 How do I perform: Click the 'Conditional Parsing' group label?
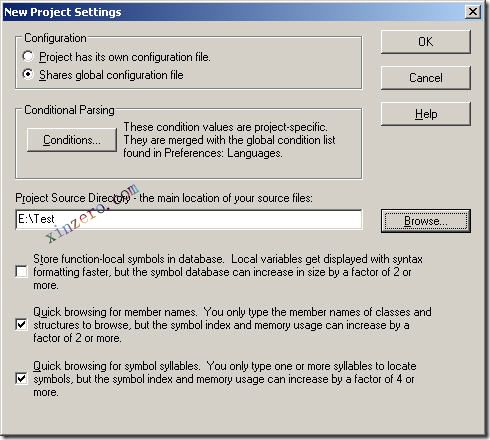69,110
